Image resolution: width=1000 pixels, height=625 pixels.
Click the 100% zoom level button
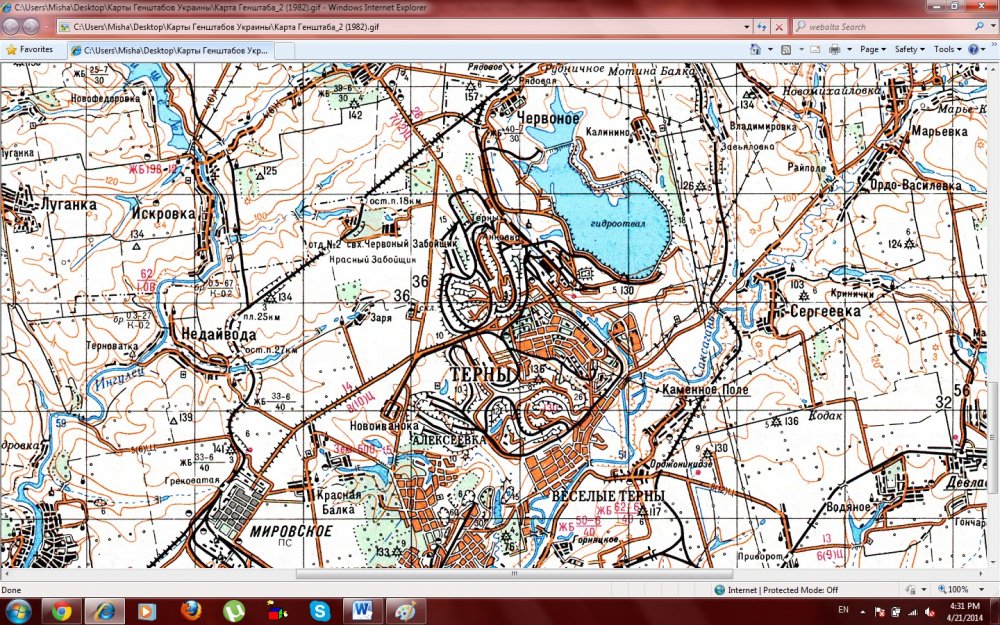953,589
